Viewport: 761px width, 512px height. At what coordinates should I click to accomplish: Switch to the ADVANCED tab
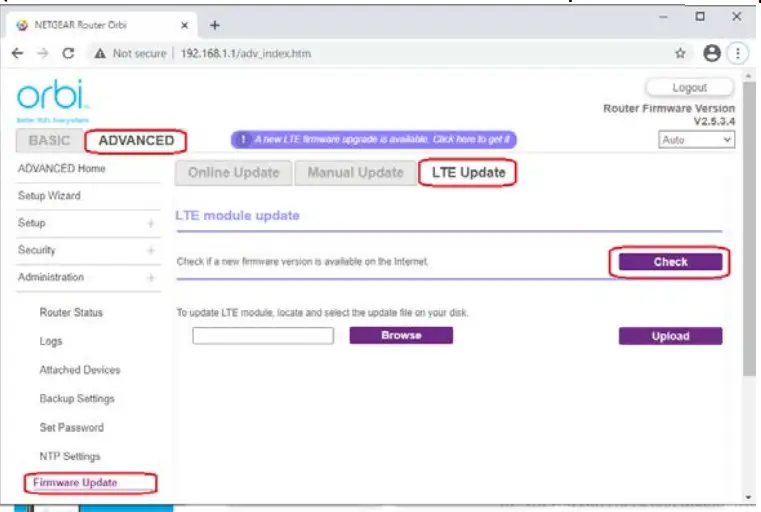pos(136,141)
